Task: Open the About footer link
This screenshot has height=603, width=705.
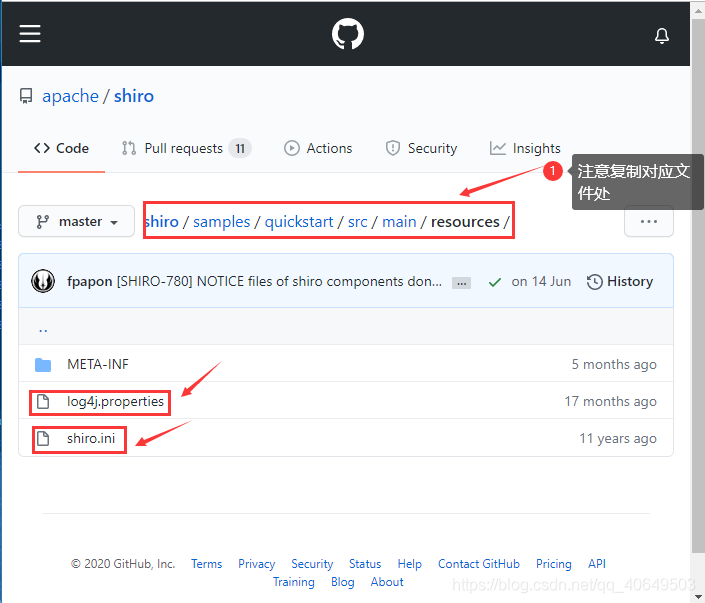Action: [387, 582]
